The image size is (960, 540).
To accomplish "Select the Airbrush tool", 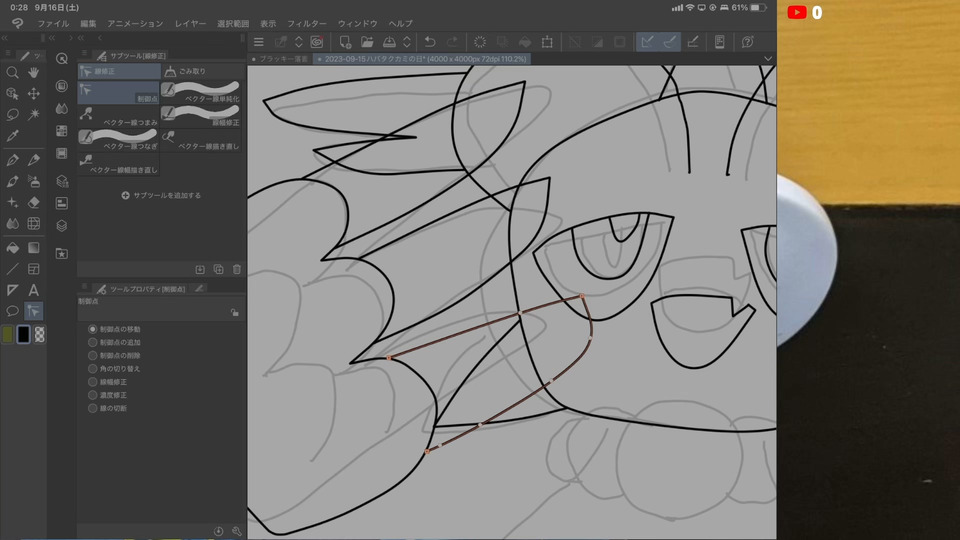I will (x=34, y=181).
